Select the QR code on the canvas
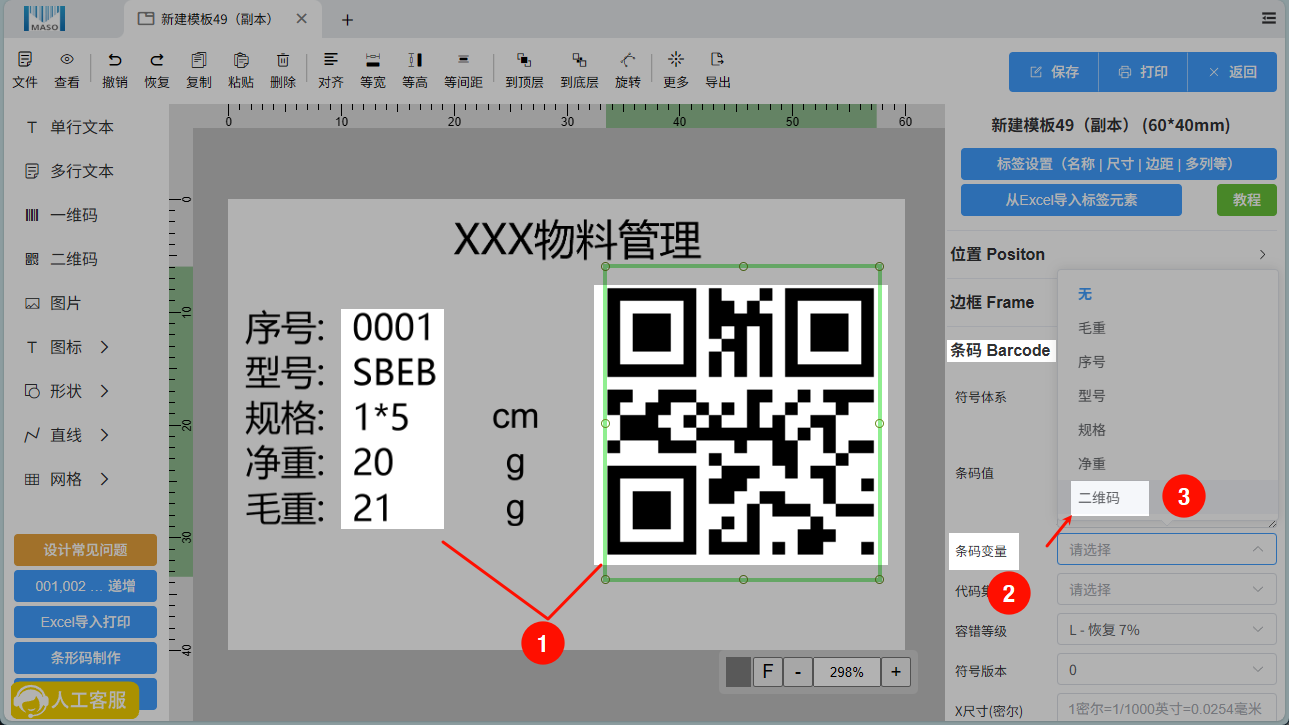This screenshot has width=1289, height=725. [x=742, y=423]
